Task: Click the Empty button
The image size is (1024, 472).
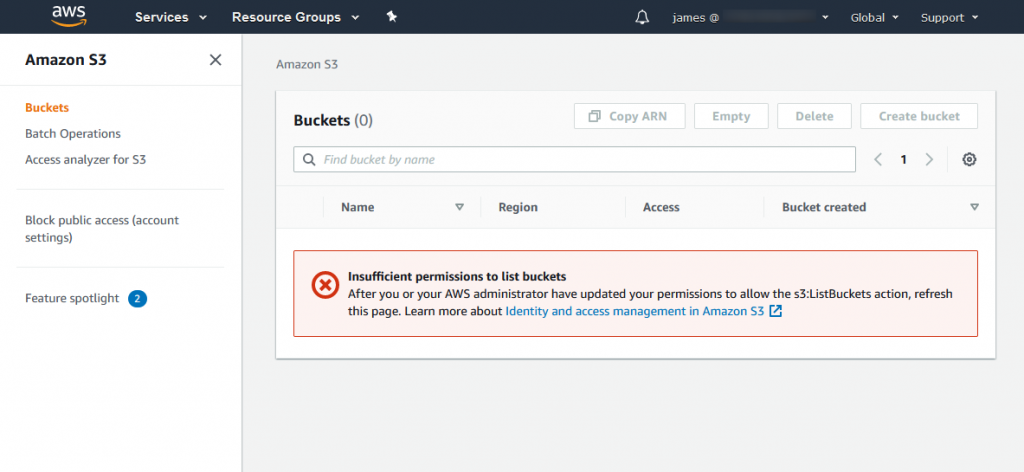Action: tap(731, 116)
